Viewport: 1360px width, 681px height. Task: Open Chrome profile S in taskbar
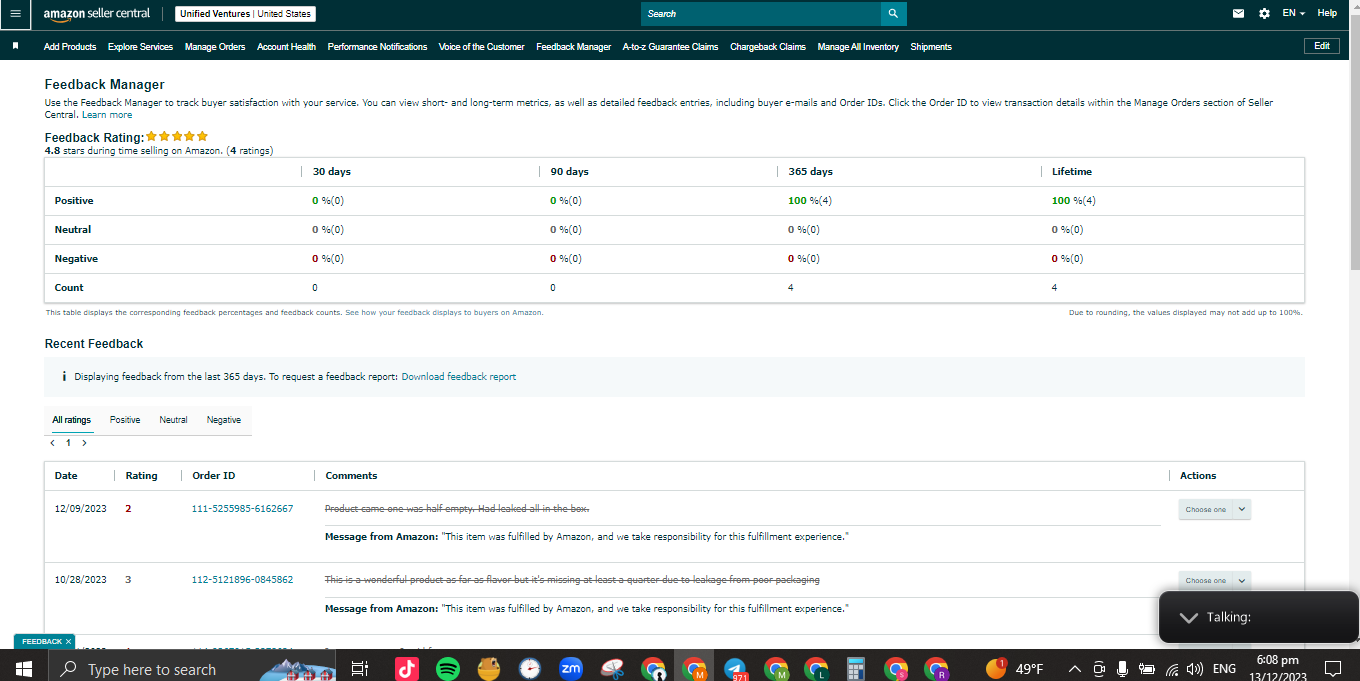coord(896,669)
